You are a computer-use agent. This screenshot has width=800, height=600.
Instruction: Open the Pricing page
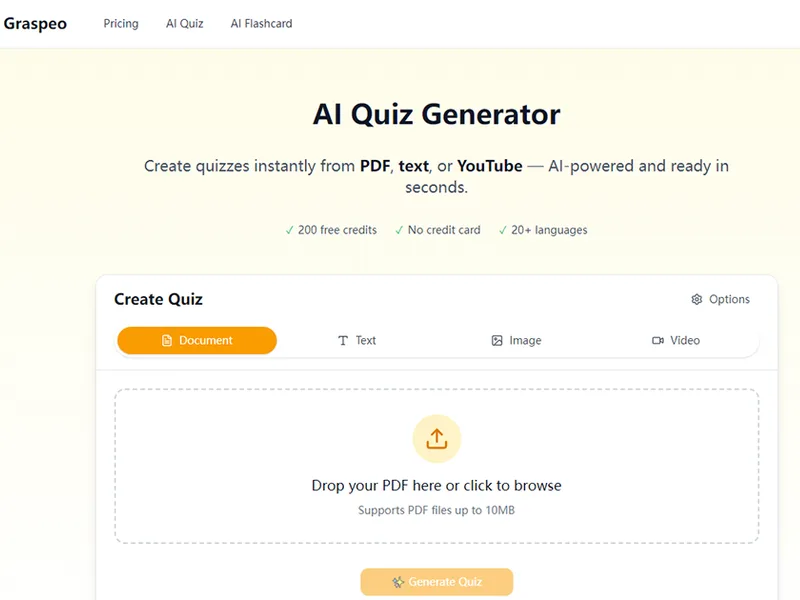(x=121, y=24)
